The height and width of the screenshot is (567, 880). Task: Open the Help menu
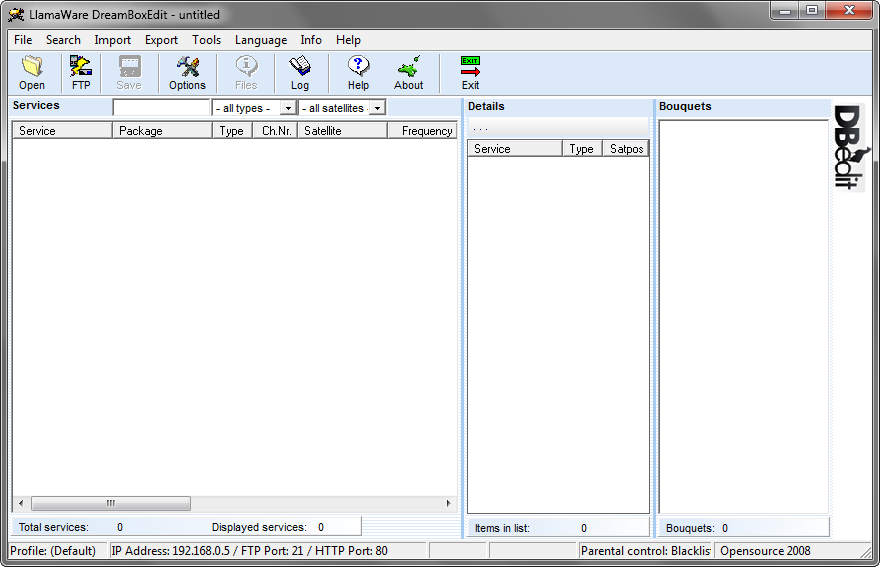point(348,40)
